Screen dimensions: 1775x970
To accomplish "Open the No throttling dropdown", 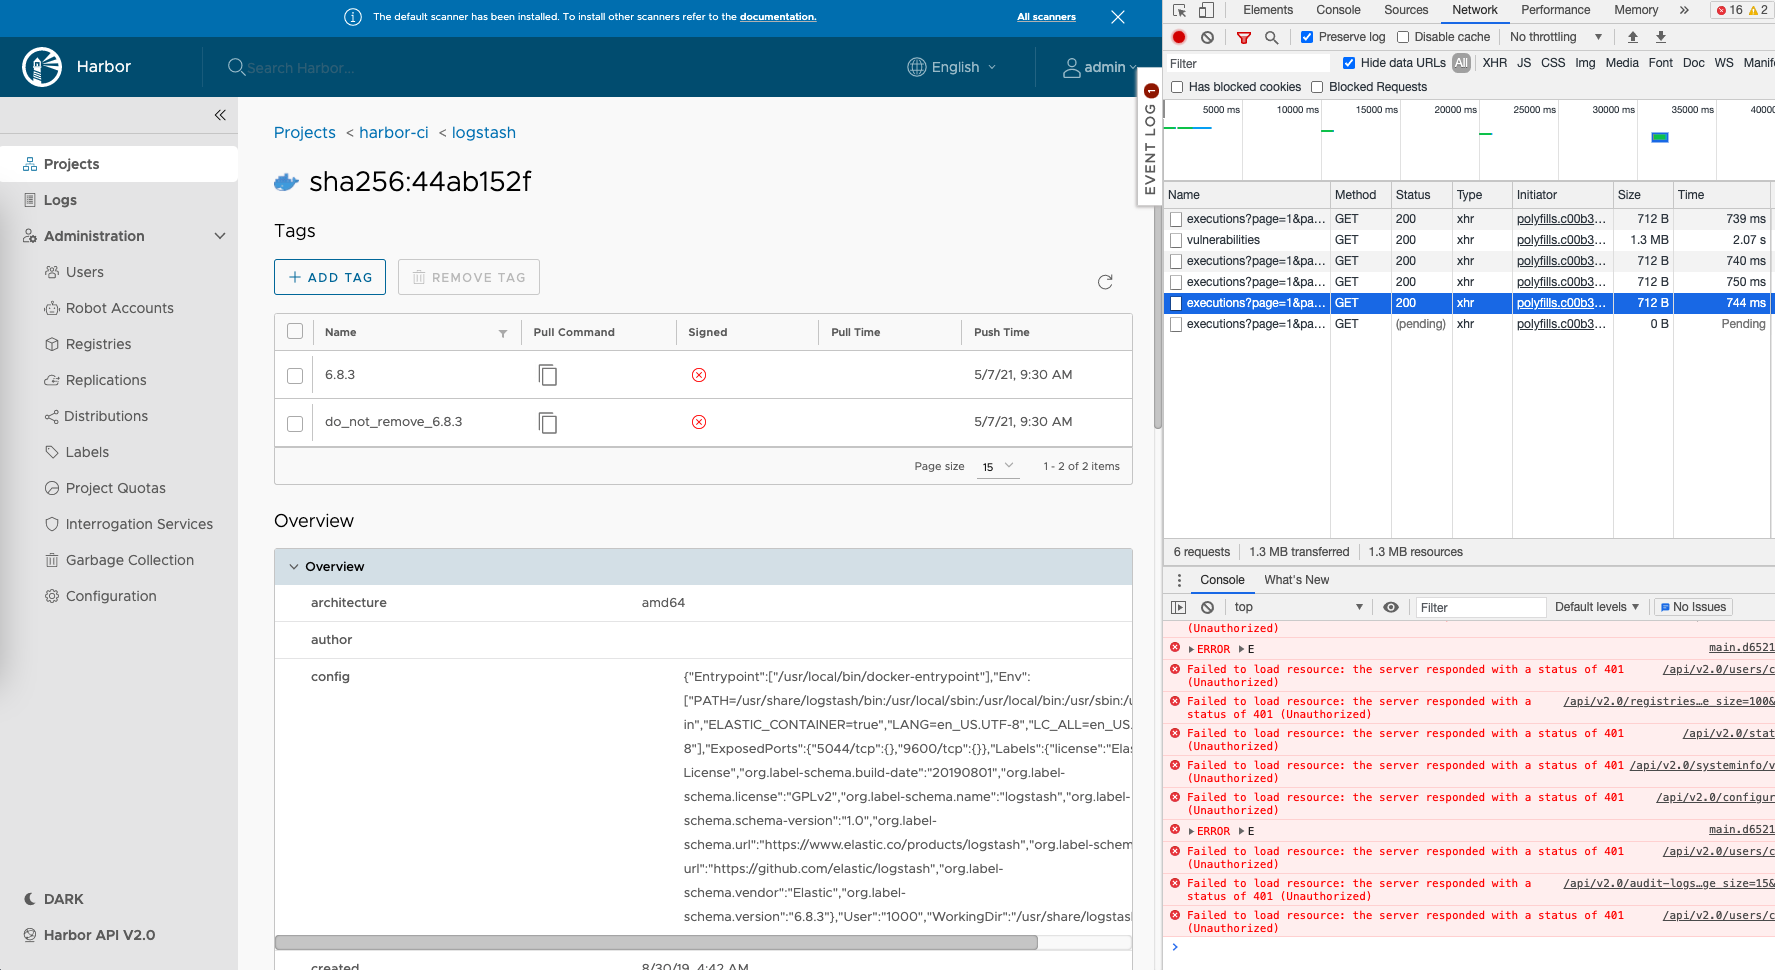I will tap(1553, 37).
